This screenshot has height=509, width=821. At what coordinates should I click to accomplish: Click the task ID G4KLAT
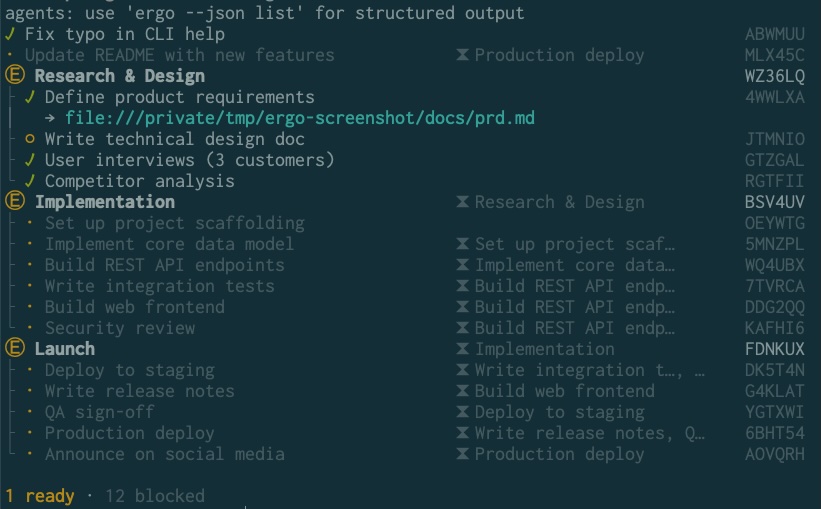click(774, 391)
